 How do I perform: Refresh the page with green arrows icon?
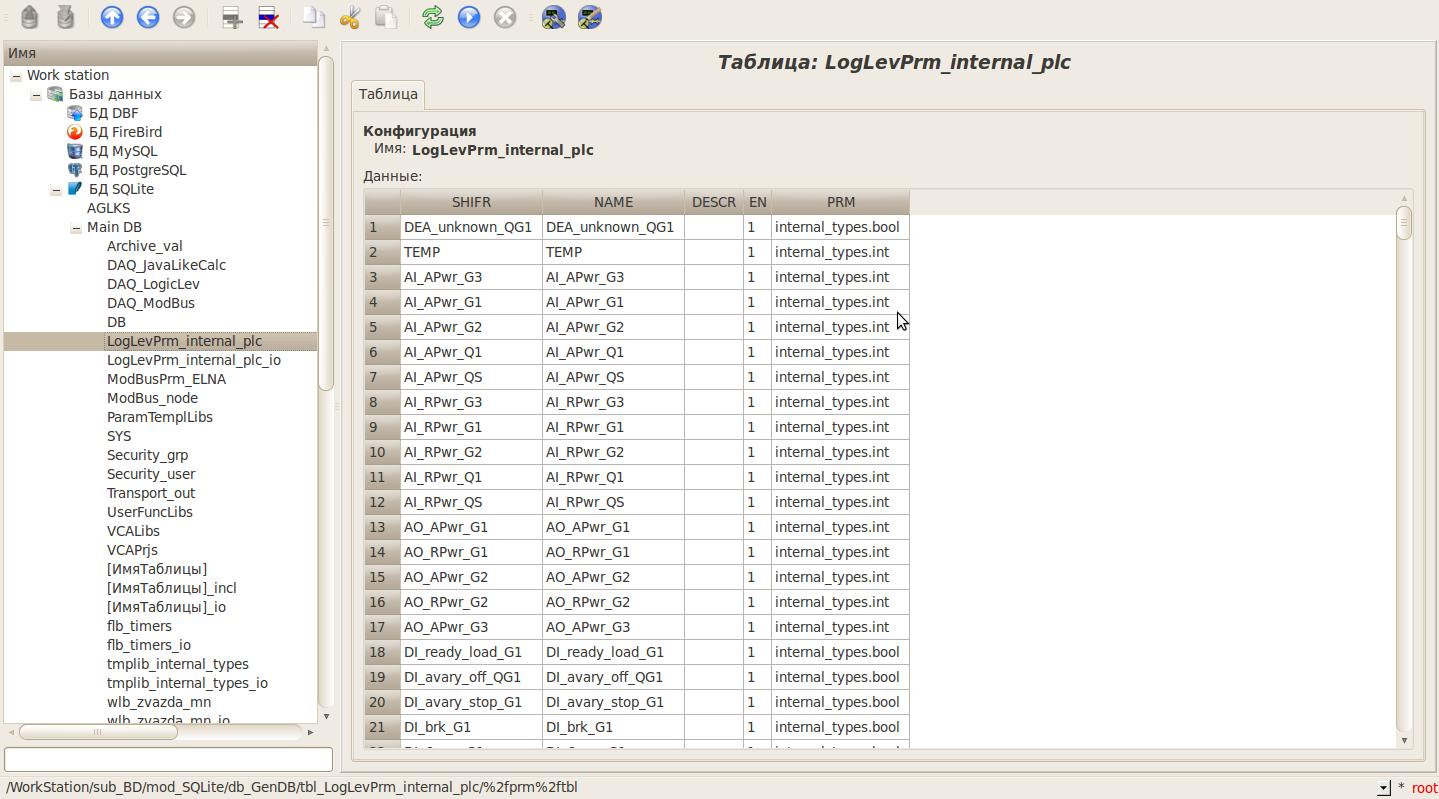click(433, 17)
